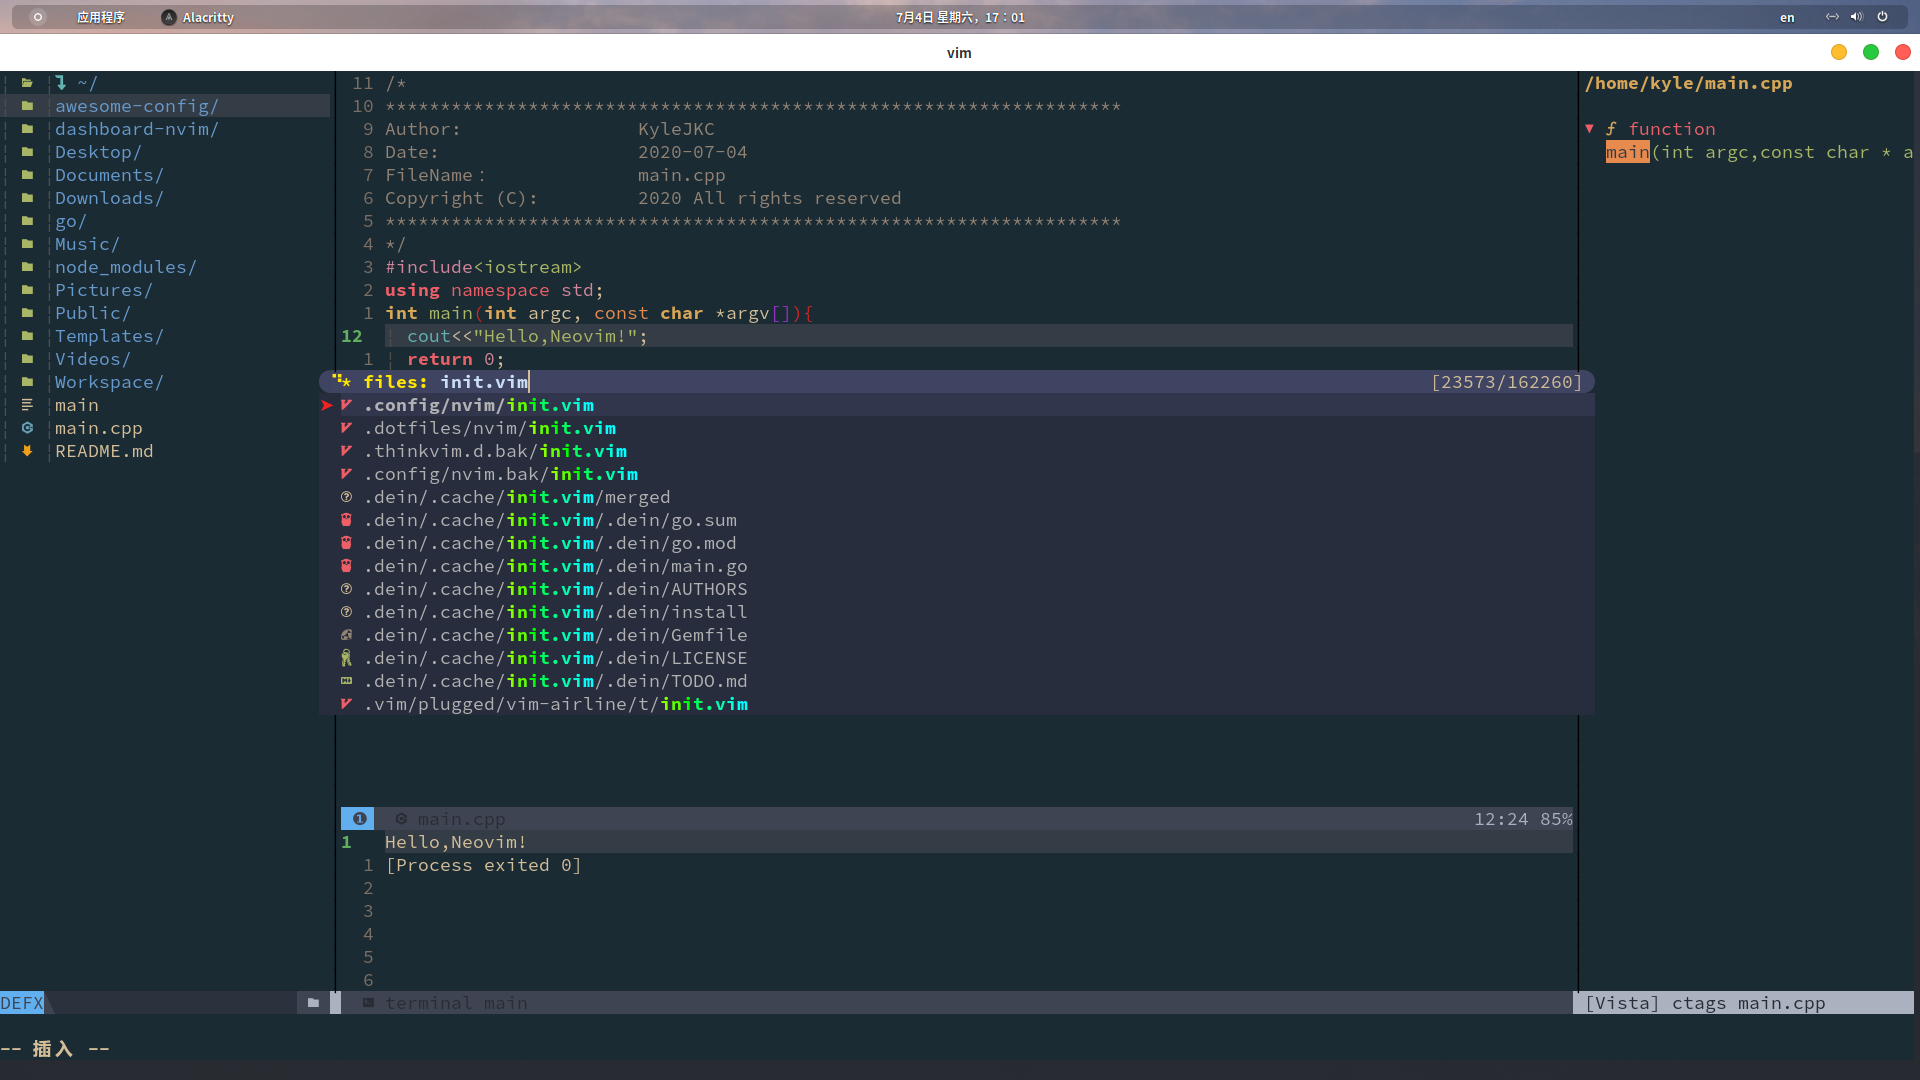Click the Go gopher icon beside go.sum result
The height and width of the screenshot is (1080, 1920).
(x=346, y=520)
